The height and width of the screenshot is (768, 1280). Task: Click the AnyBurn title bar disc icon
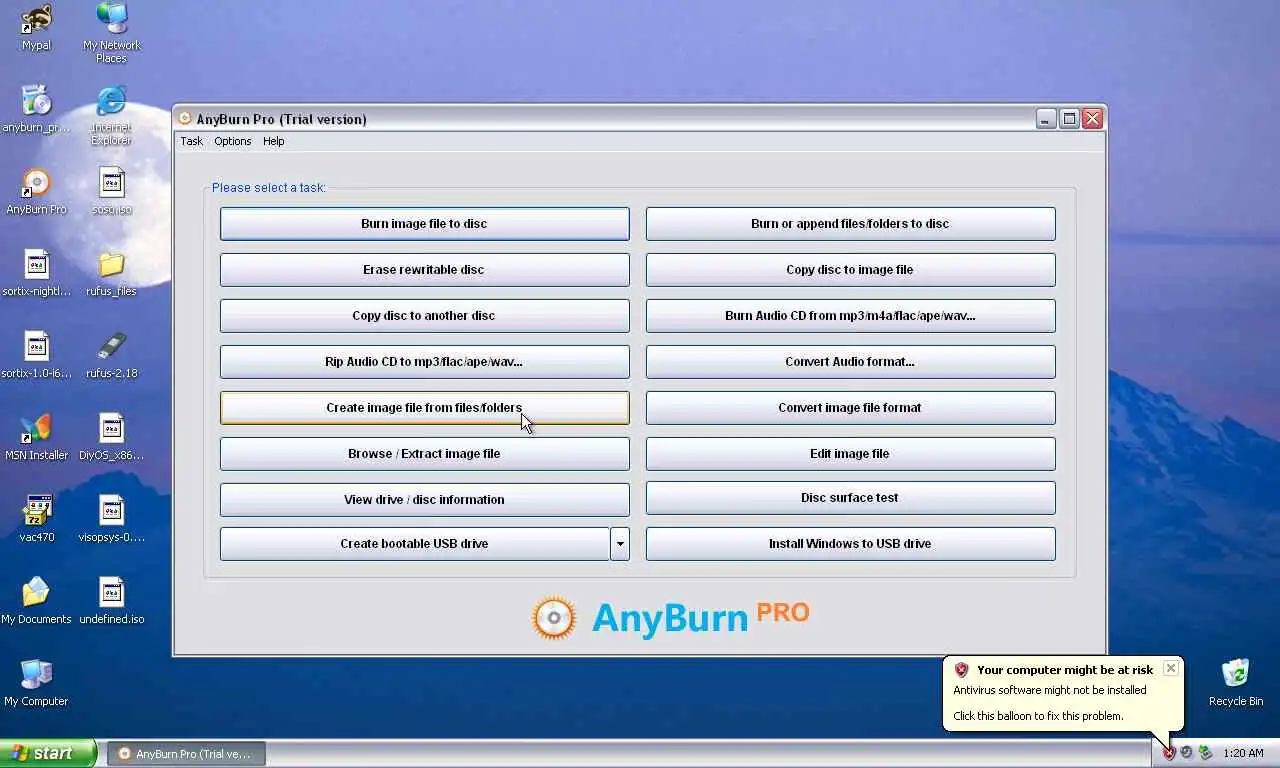(185, 118)
